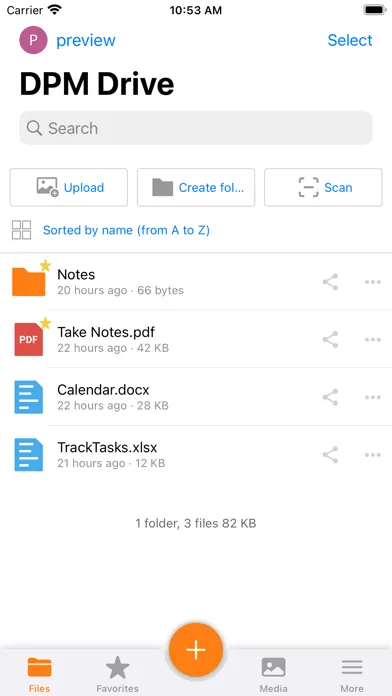The width and height of the screenshot is (392, 696).
Task: Share the Take Notes.pdf file
Action: pyautogui.click(x=330, y=340)
